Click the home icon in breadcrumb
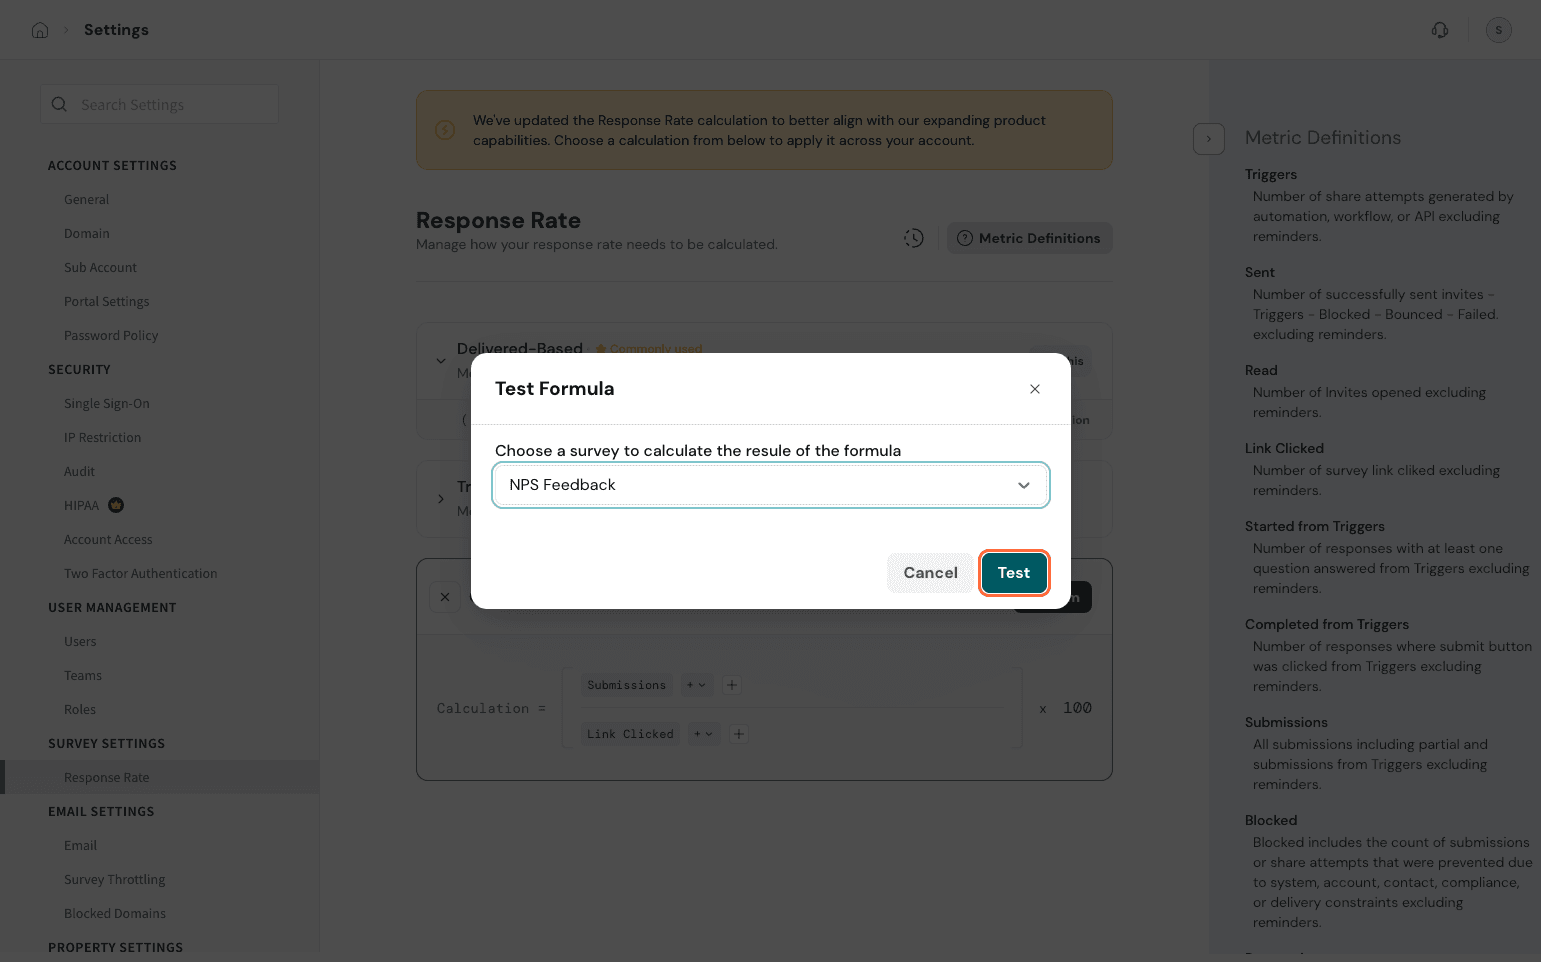The image size is (1541, 962). click(x=40, y=30)
